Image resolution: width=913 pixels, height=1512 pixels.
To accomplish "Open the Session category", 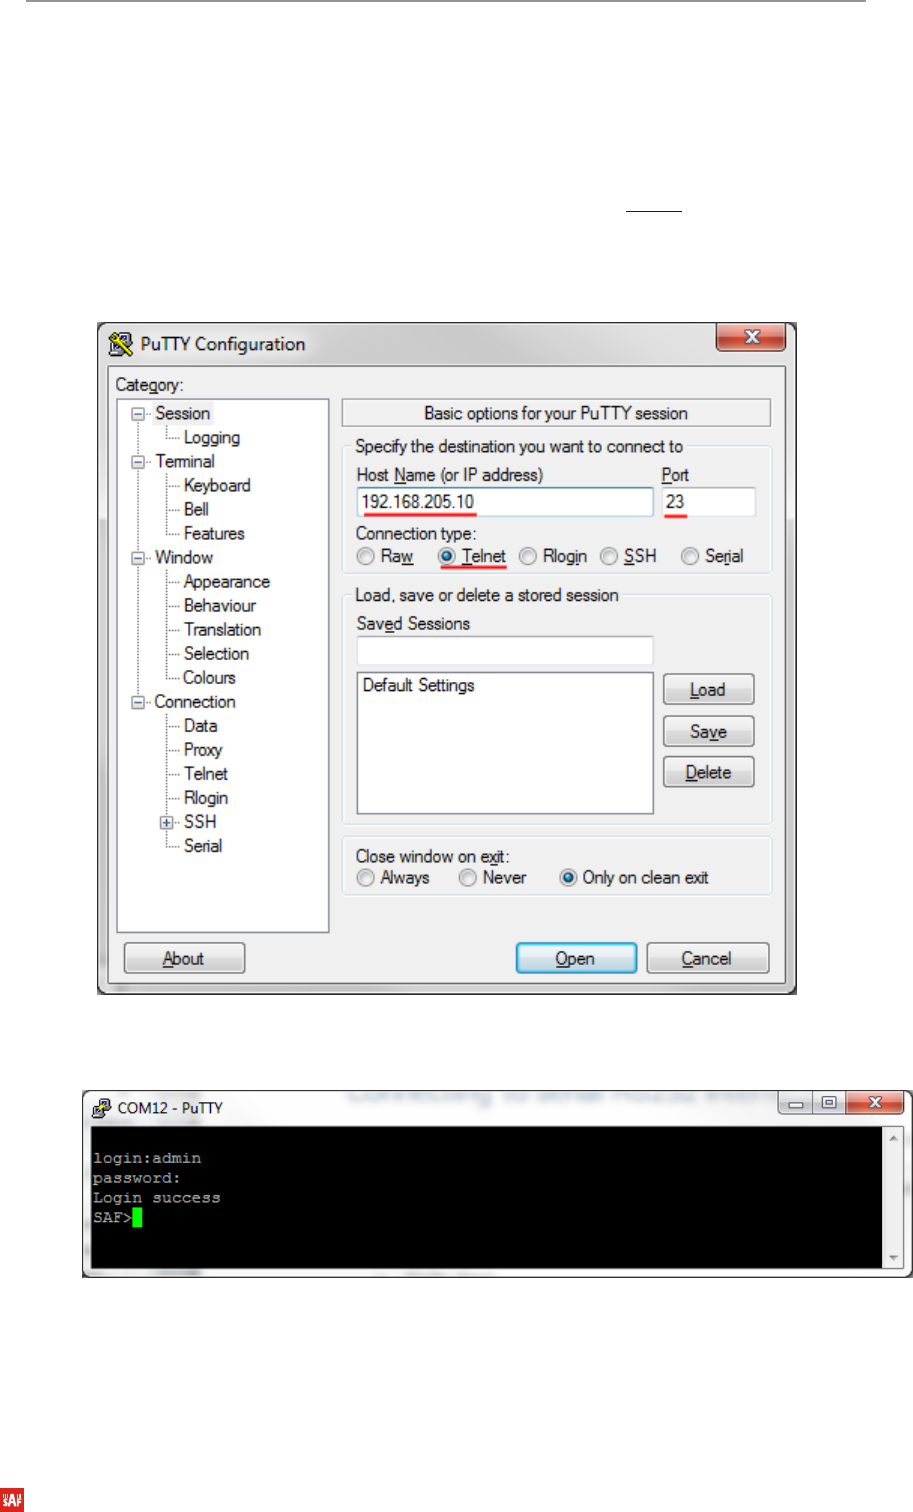I will click(x=182, y=414).
